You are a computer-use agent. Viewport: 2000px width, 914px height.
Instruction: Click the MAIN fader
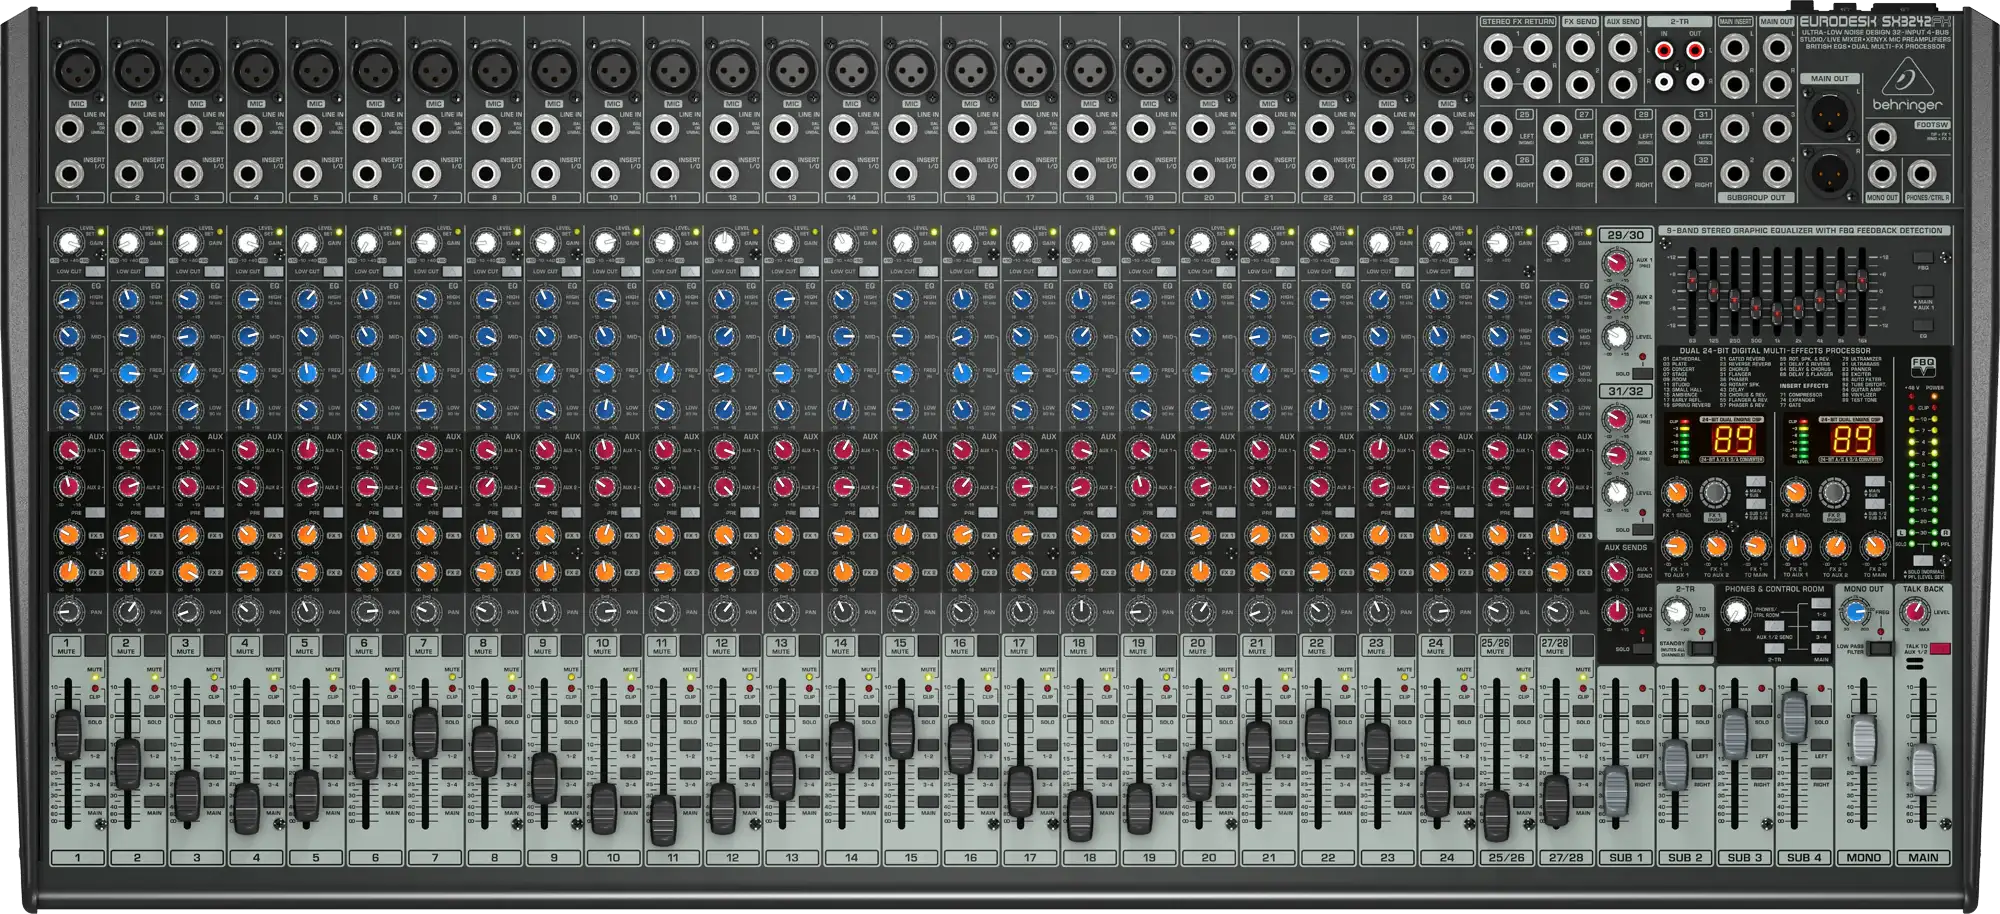point(1922,770)
